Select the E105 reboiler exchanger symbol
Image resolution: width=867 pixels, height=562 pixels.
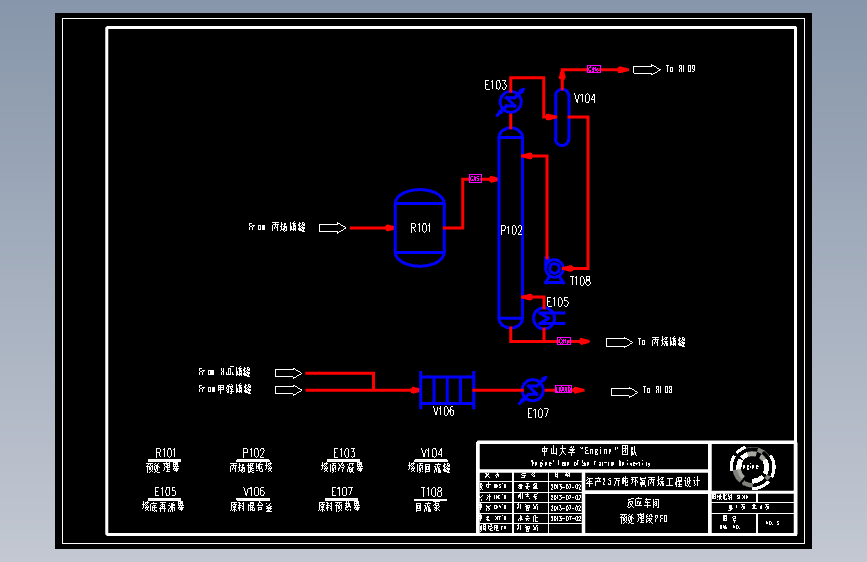click(547, 318)
